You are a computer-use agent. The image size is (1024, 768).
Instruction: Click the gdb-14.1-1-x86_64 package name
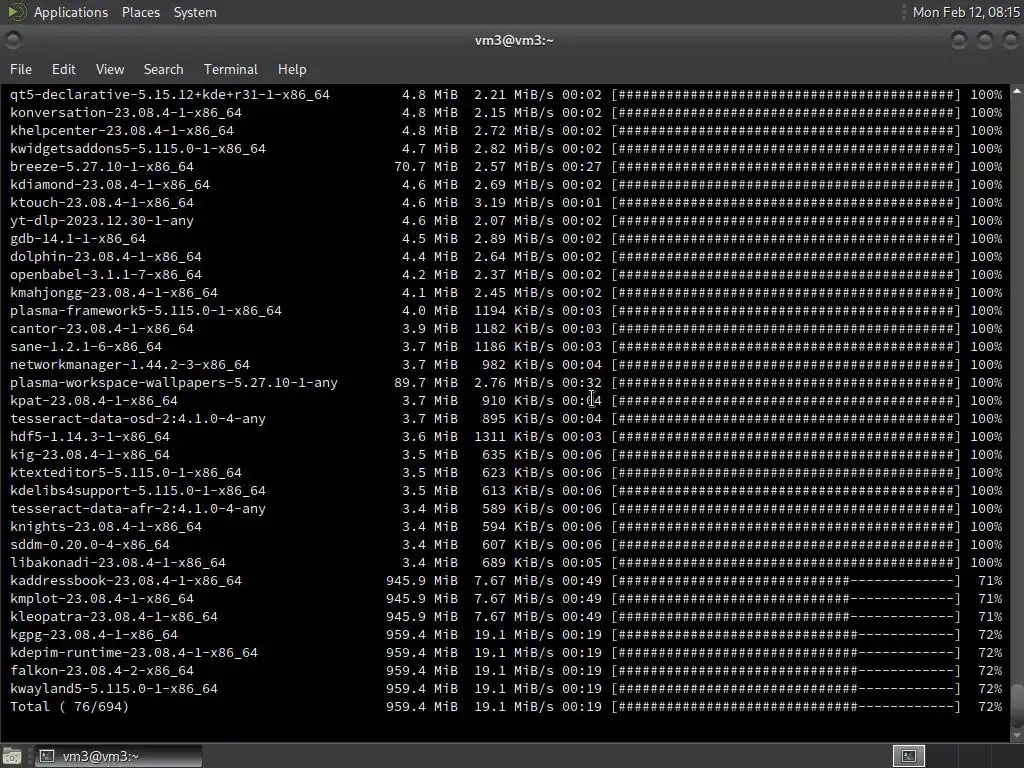tap(78, 238)
